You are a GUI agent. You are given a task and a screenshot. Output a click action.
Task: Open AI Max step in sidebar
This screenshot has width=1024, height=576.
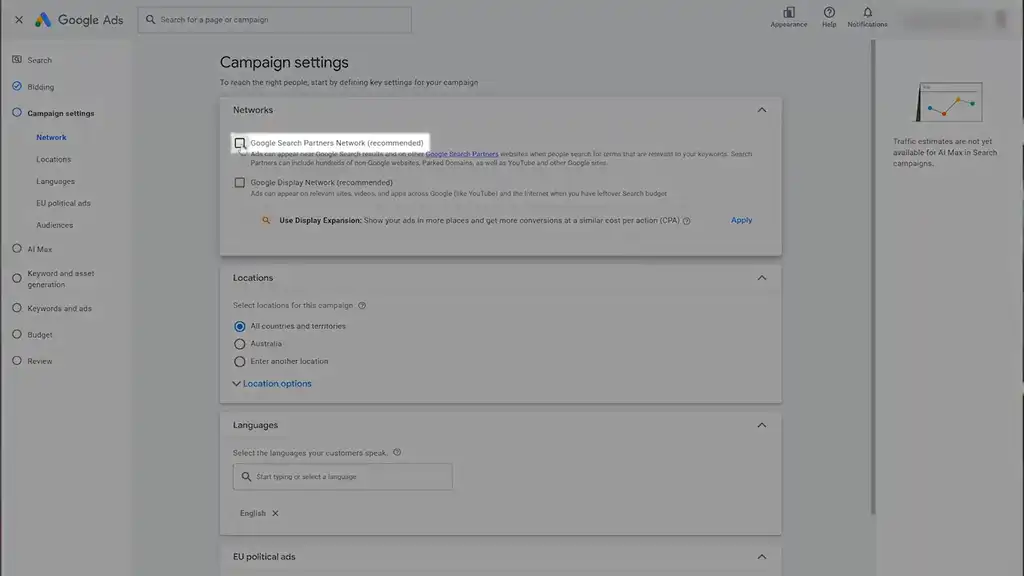pyautogui.click(x=40, y=249)
